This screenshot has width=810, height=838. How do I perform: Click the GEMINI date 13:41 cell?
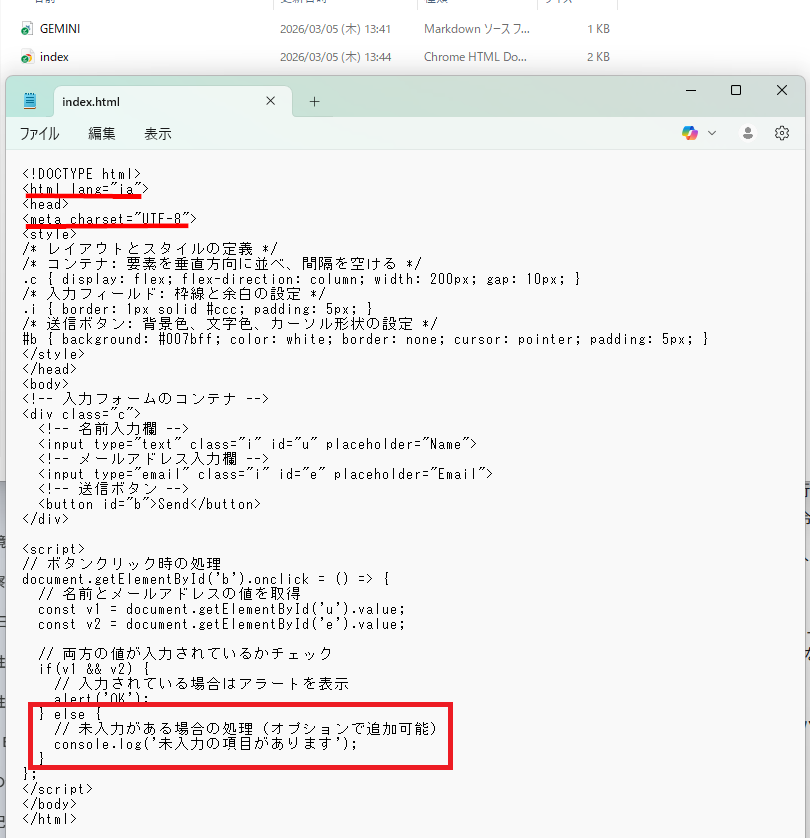click(x=335, y=29)
